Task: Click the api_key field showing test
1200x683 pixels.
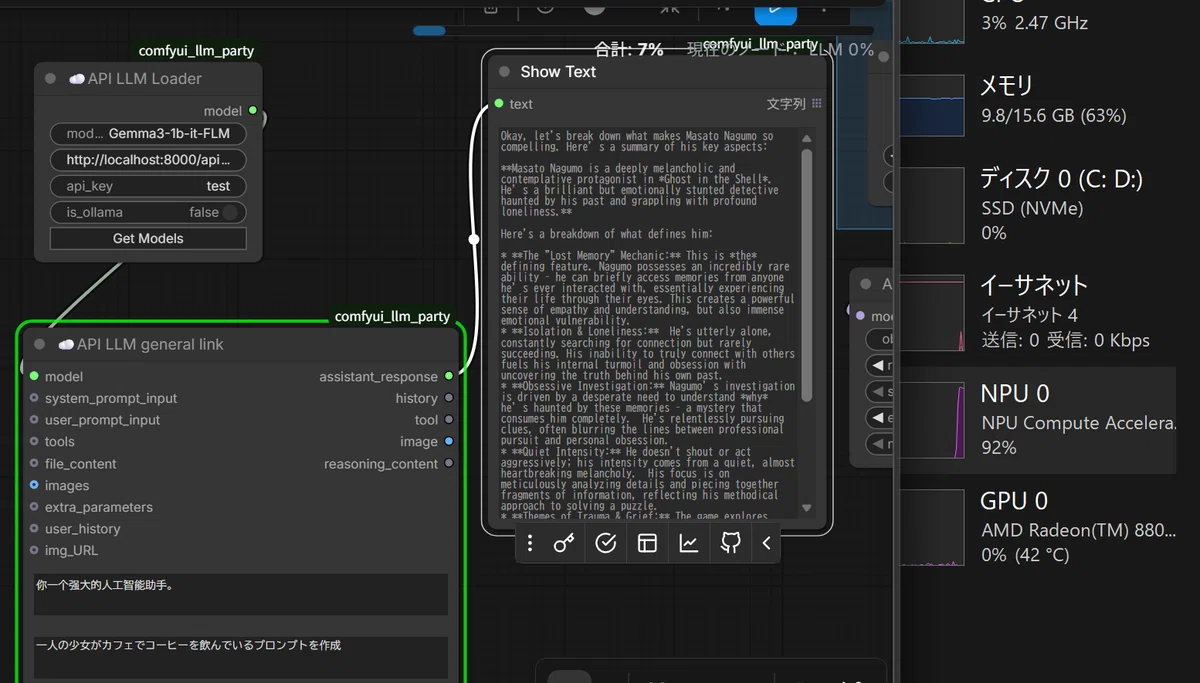Action: click(148, 186)
